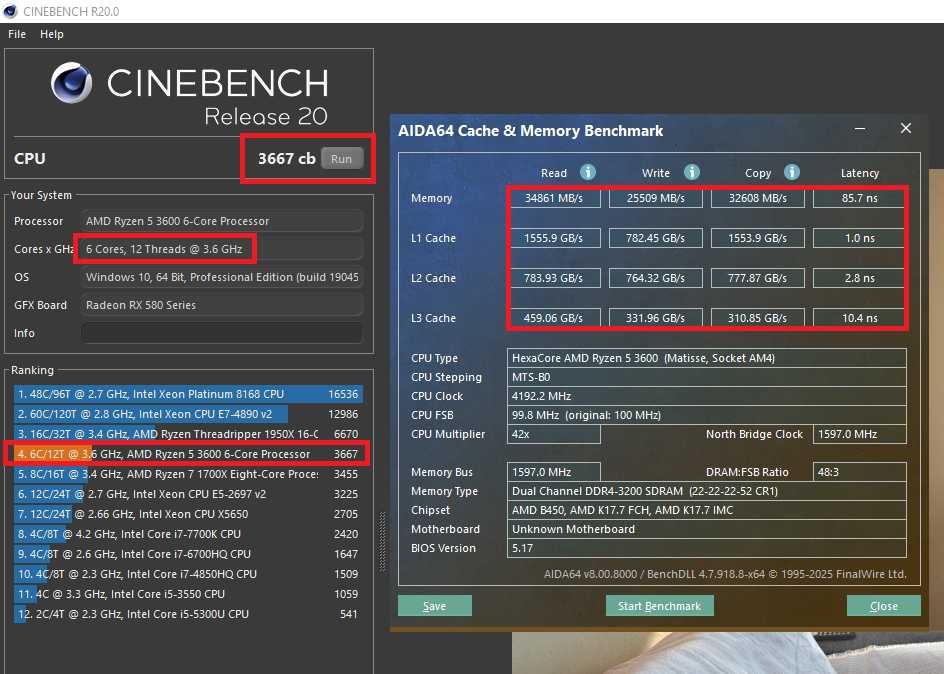Image resolution: width=944 pixels, height=674 pixels.
Task: Click the Copy info icon in AIDA64
Action: (x=792, y=173)
